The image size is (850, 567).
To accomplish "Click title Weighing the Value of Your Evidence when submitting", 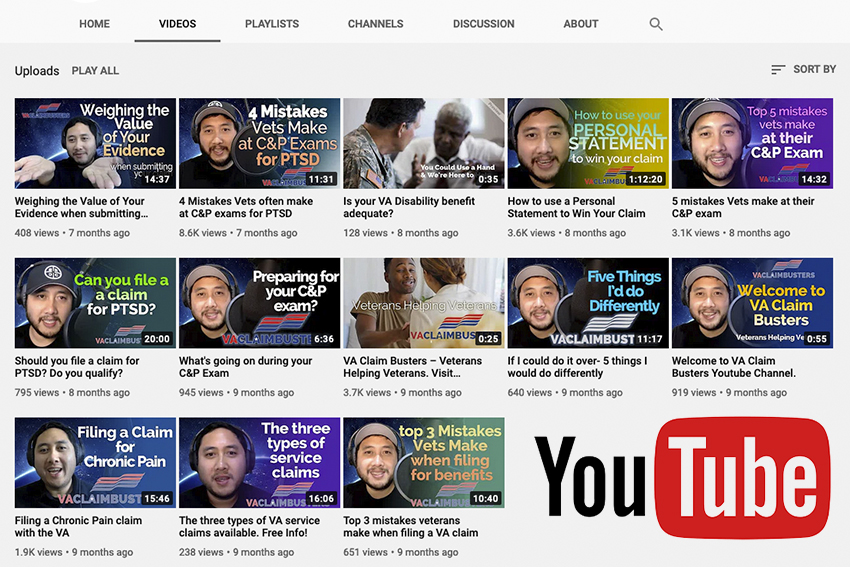I will click(81, 207).
